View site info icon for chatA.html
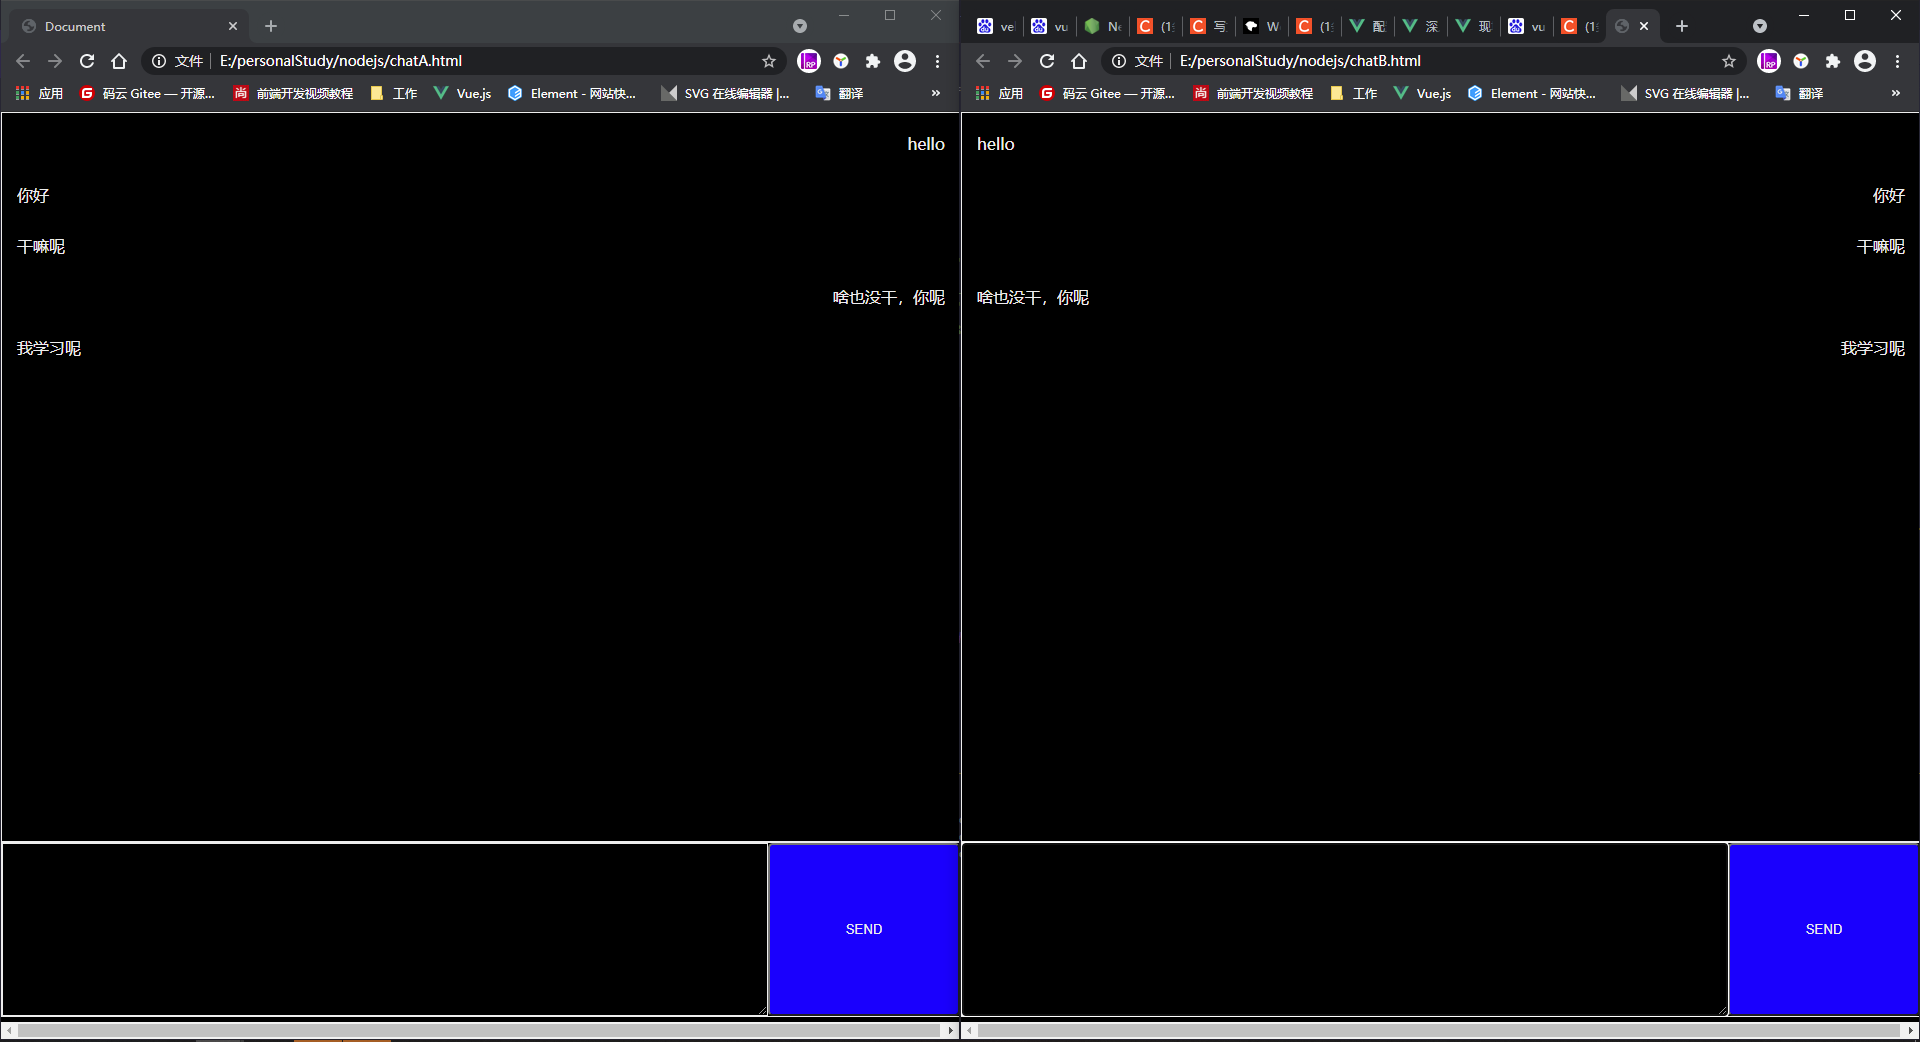 click(158, 61)
